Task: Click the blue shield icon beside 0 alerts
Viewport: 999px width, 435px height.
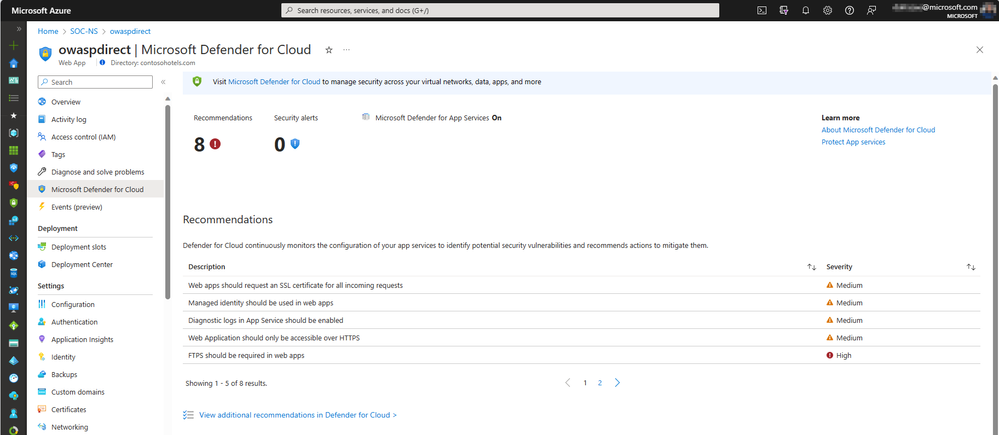Action: 295,144
